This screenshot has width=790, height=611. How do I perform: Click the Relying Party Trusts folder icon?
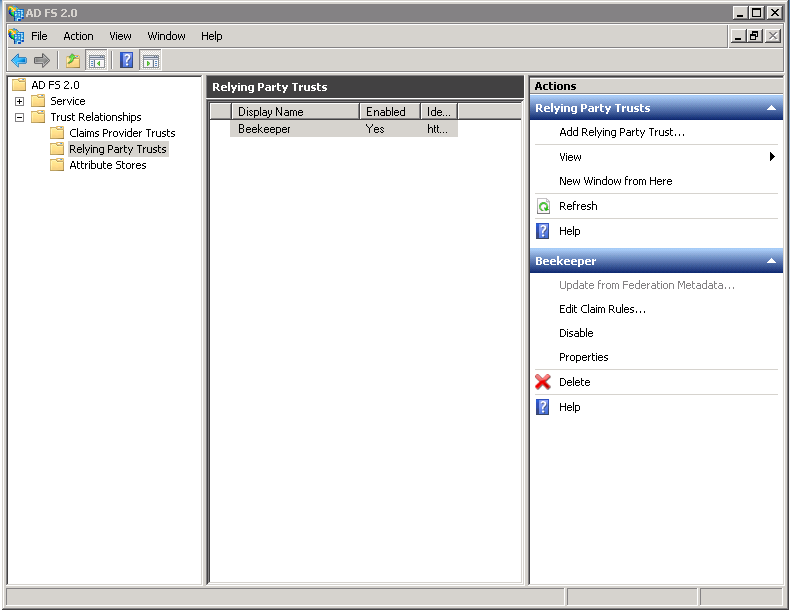(57, 149)
